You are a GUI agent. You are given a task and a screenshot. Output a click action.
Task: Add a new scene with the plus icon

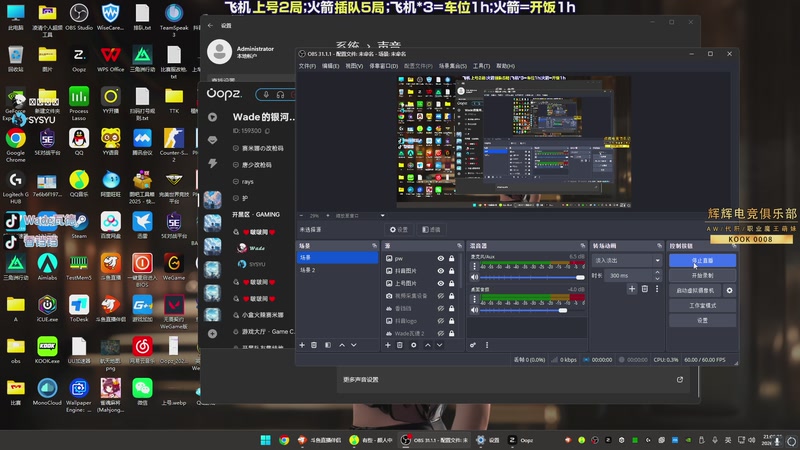tap(302, 345)
